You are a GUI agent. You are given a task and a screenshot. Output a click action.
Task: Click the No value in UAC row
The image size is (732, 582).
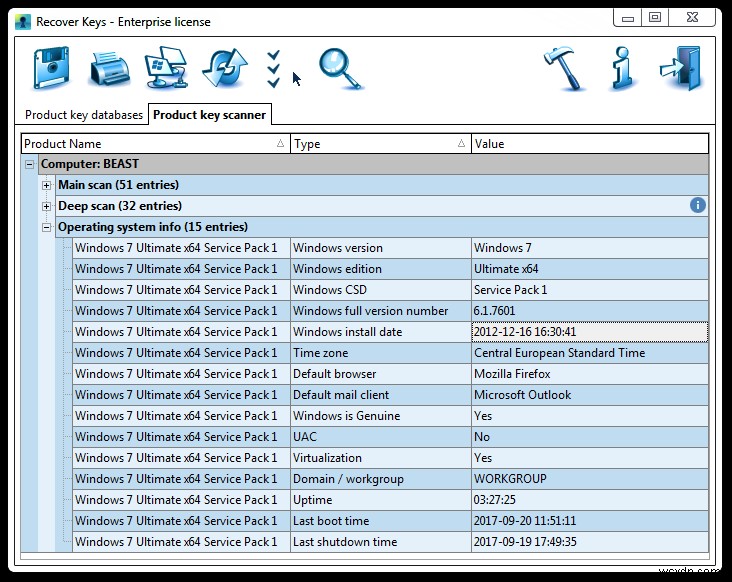(590, 437)
